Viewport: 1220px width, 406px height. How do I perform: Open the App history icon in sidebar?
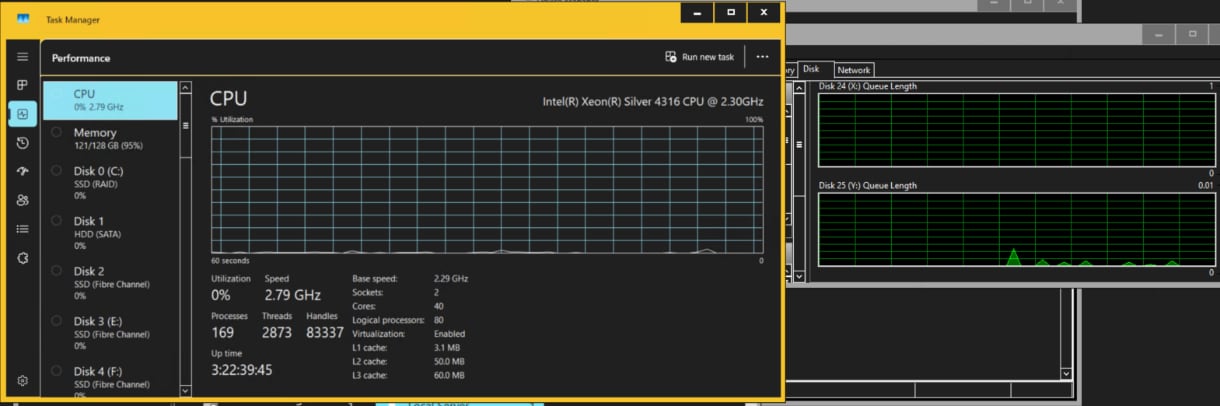coord(22,143)
